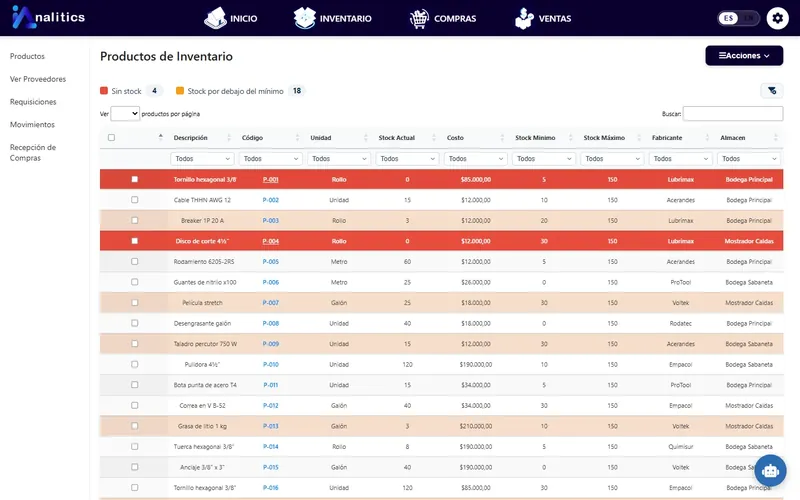800x500 pixels.
Task: Open the Código filter dropdown
Action: point(270,159)
